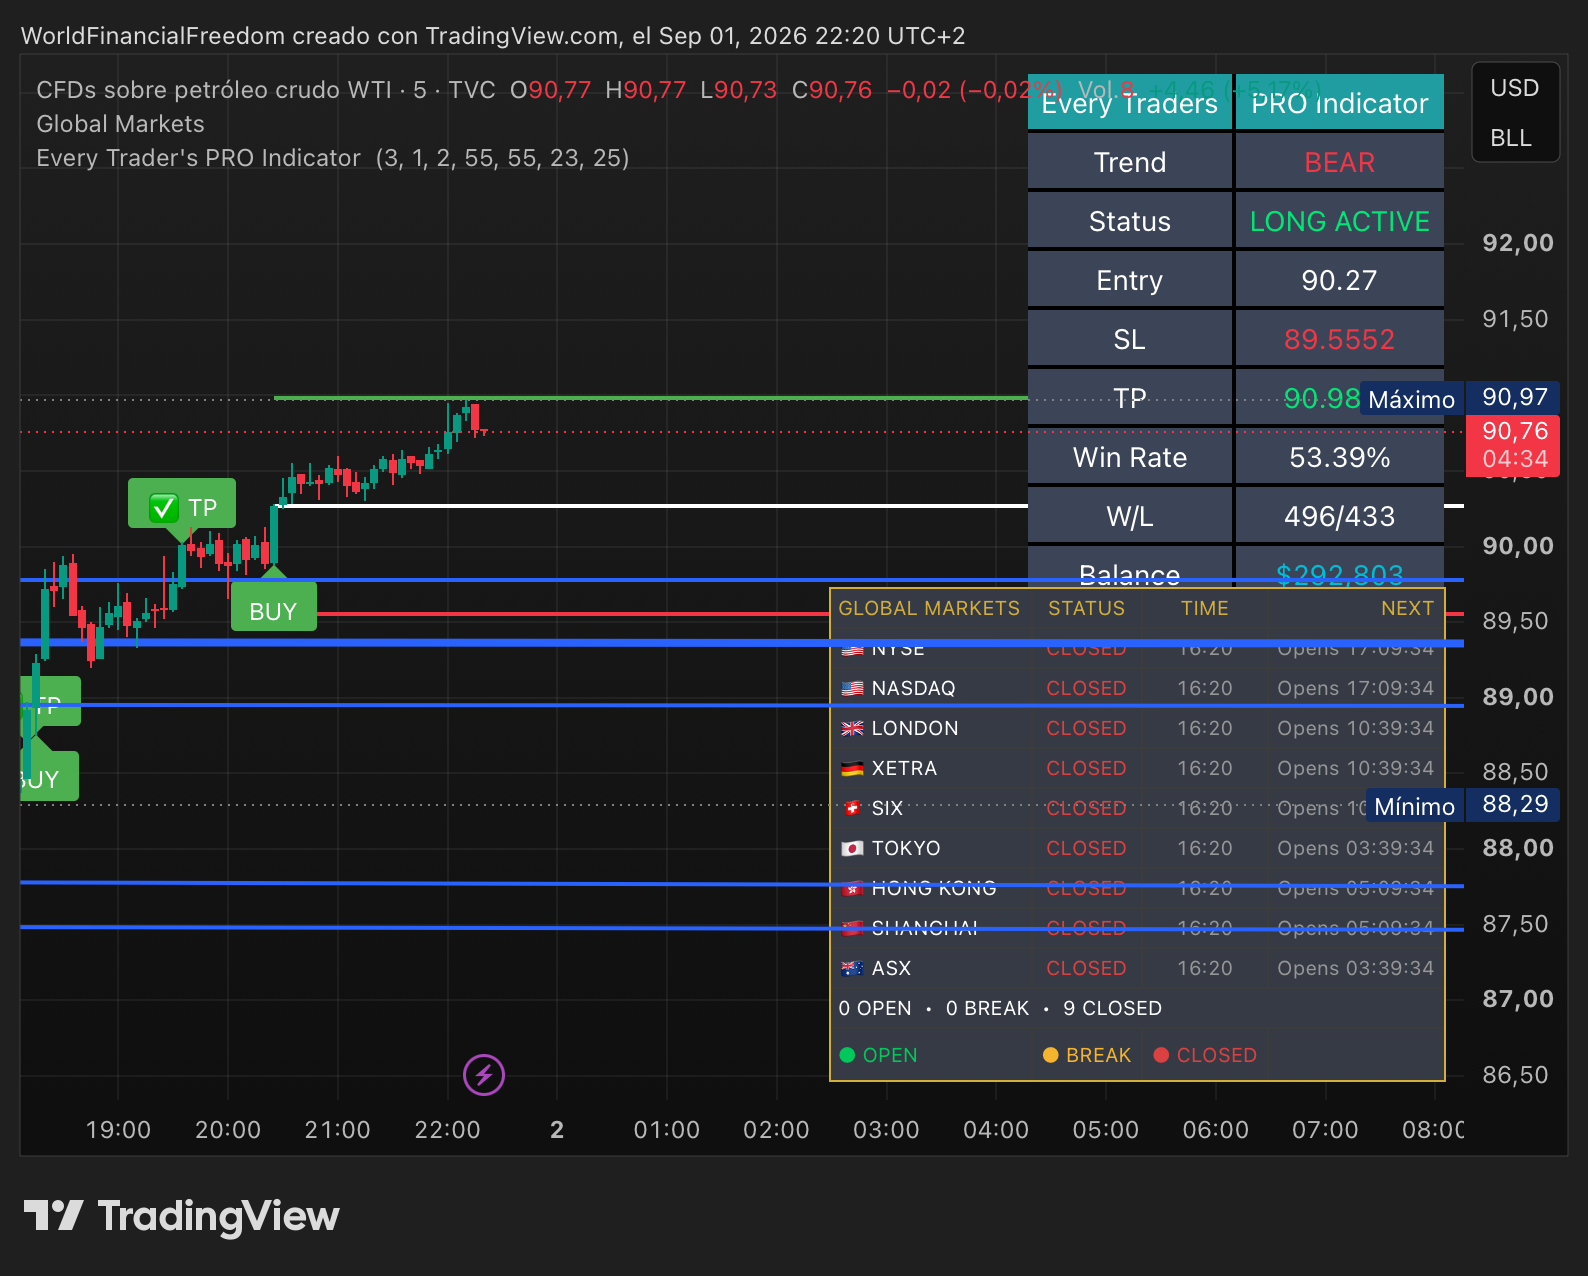Click the XETRA row German flag icon
This screenshot has height=1276, width=1588.
(852, 768)
